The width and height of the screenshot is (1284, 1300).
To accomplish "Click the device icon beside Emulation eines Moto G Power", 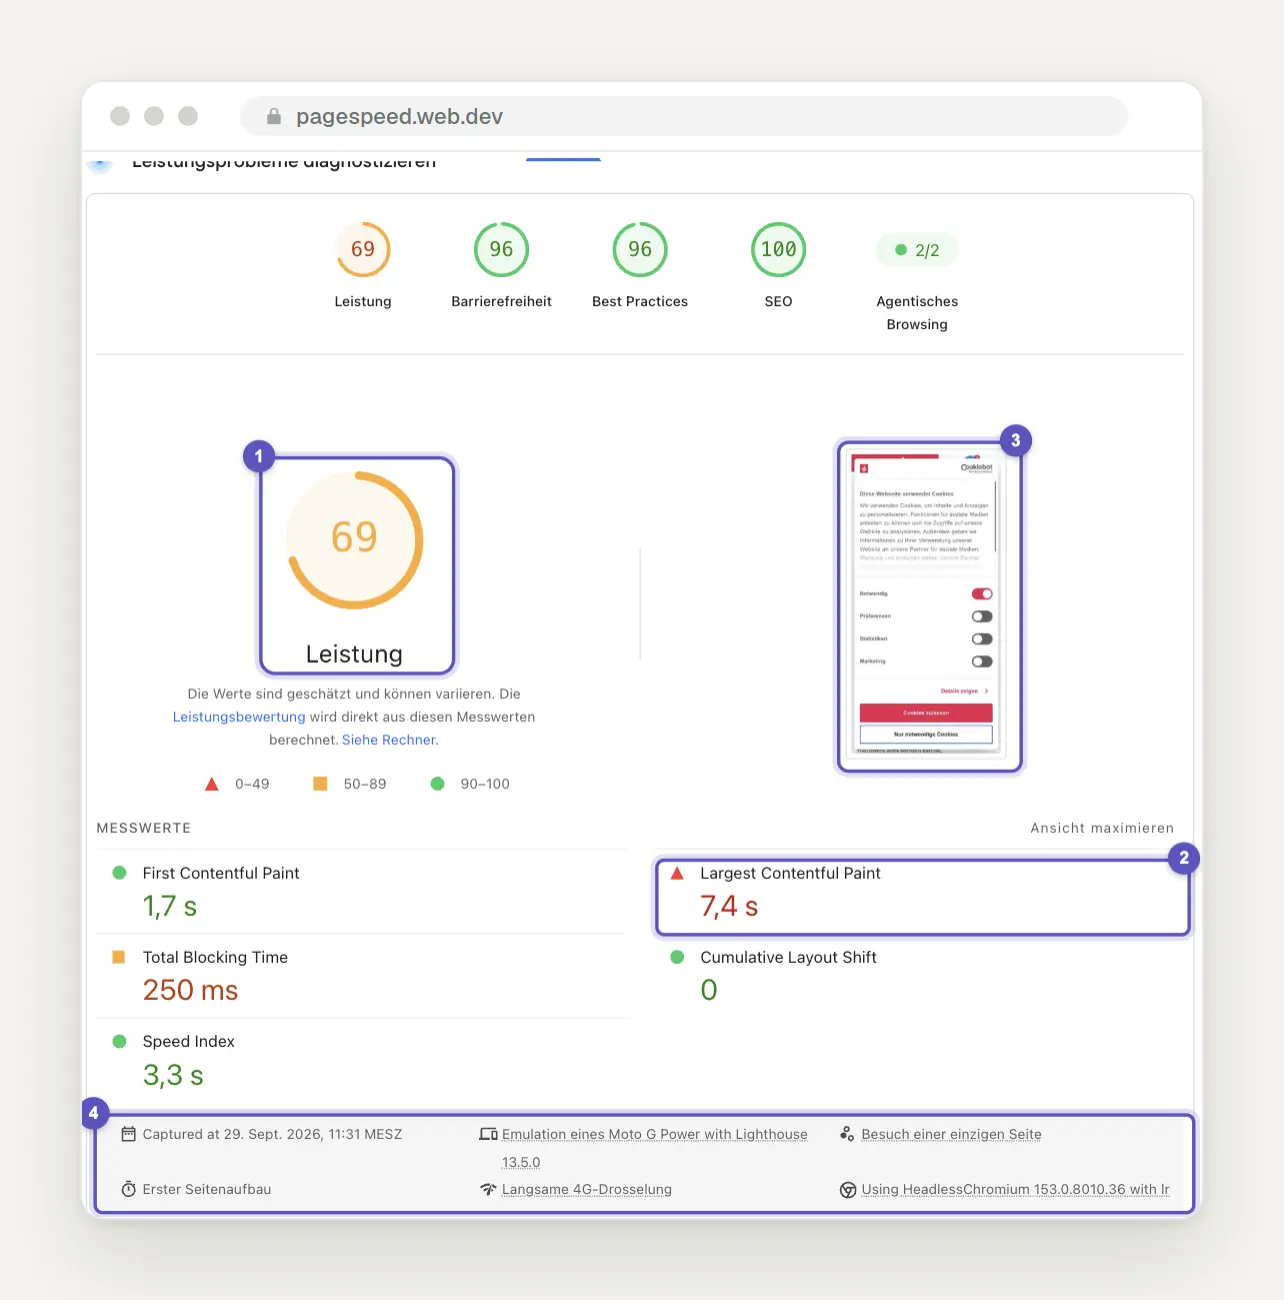I will coord(488,1134).
